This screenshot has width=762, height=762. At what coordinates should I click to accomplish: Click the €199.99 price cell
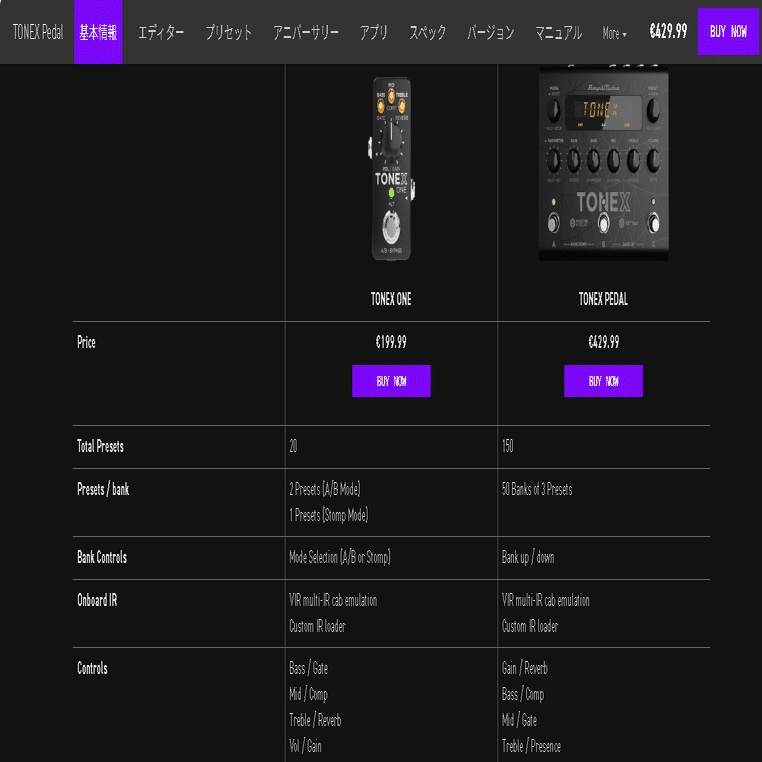click(391, 342)
